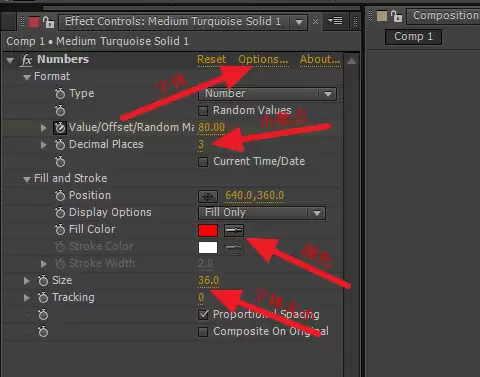Click the Position crosshair point picker
480x377 pixels.
(x=208, y=196)
